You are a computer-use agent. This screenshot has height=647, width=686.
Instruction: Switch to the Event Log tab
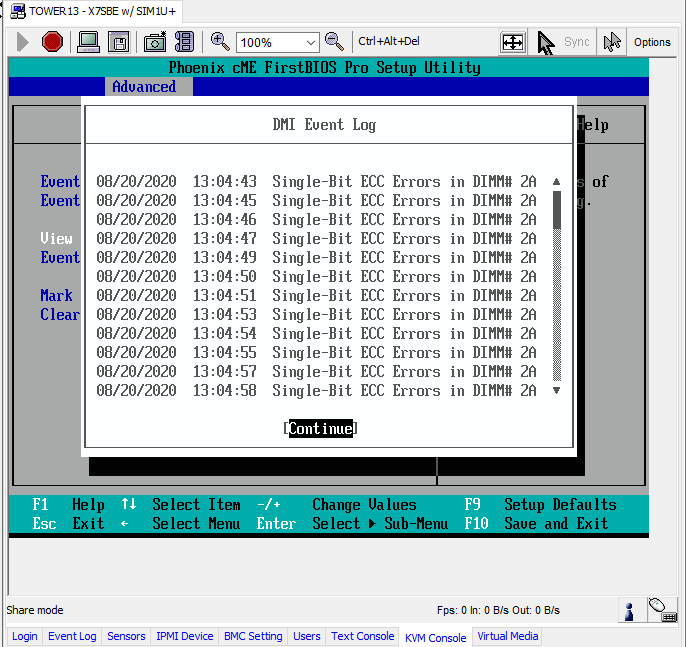(72, 636)
